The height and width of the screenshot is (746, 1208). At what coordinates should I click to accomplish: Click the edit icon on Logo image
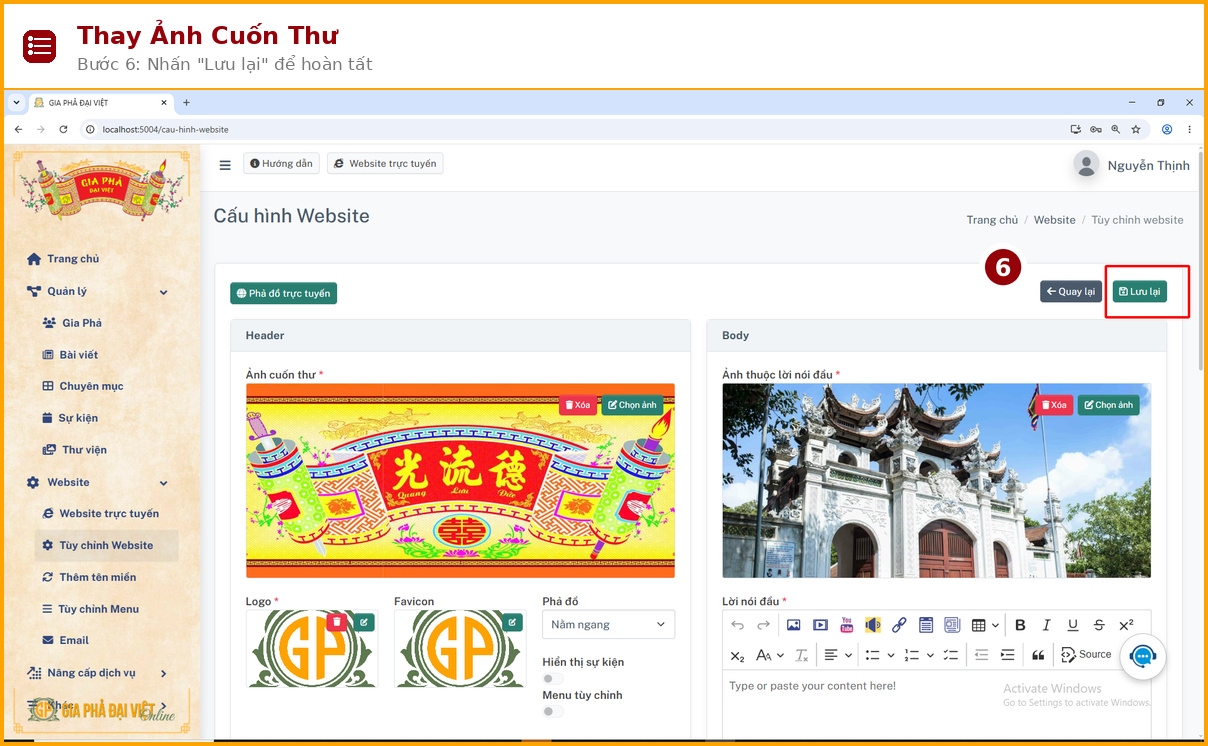click(364, 622)
